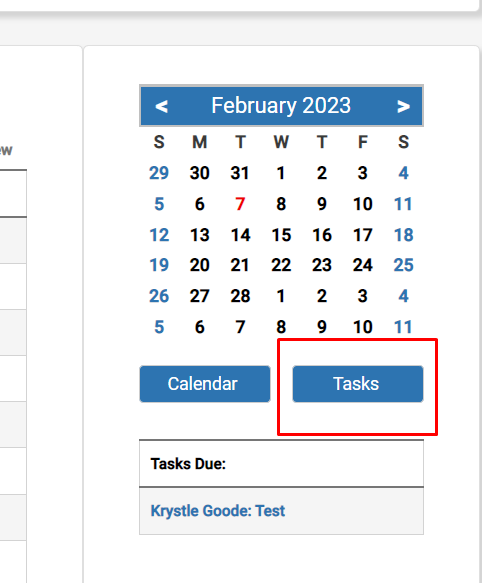Select Monday February 13
482x583 pixels.
click(200, 235)
